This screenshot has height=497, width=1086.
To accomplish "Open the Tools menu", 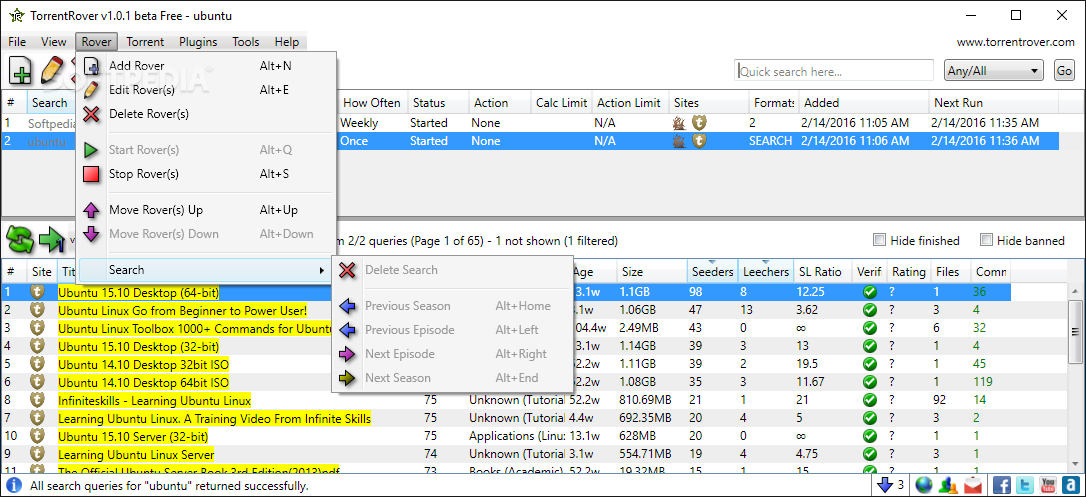I will tap(246, 42).
